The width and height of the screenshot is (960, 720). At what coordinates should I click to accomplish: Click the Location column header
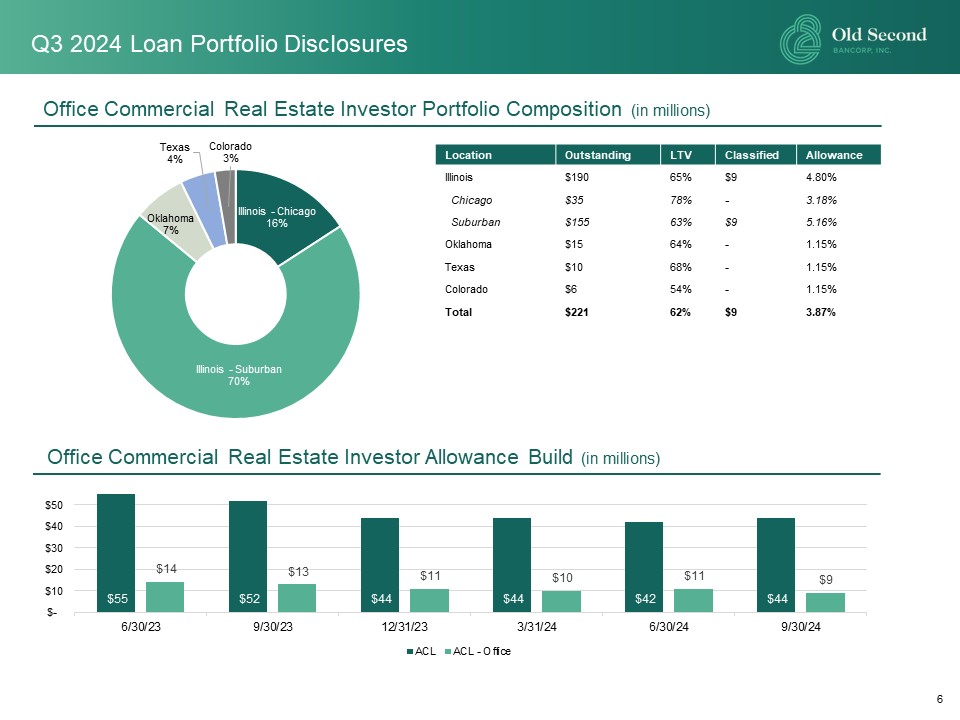click(461, 155)
